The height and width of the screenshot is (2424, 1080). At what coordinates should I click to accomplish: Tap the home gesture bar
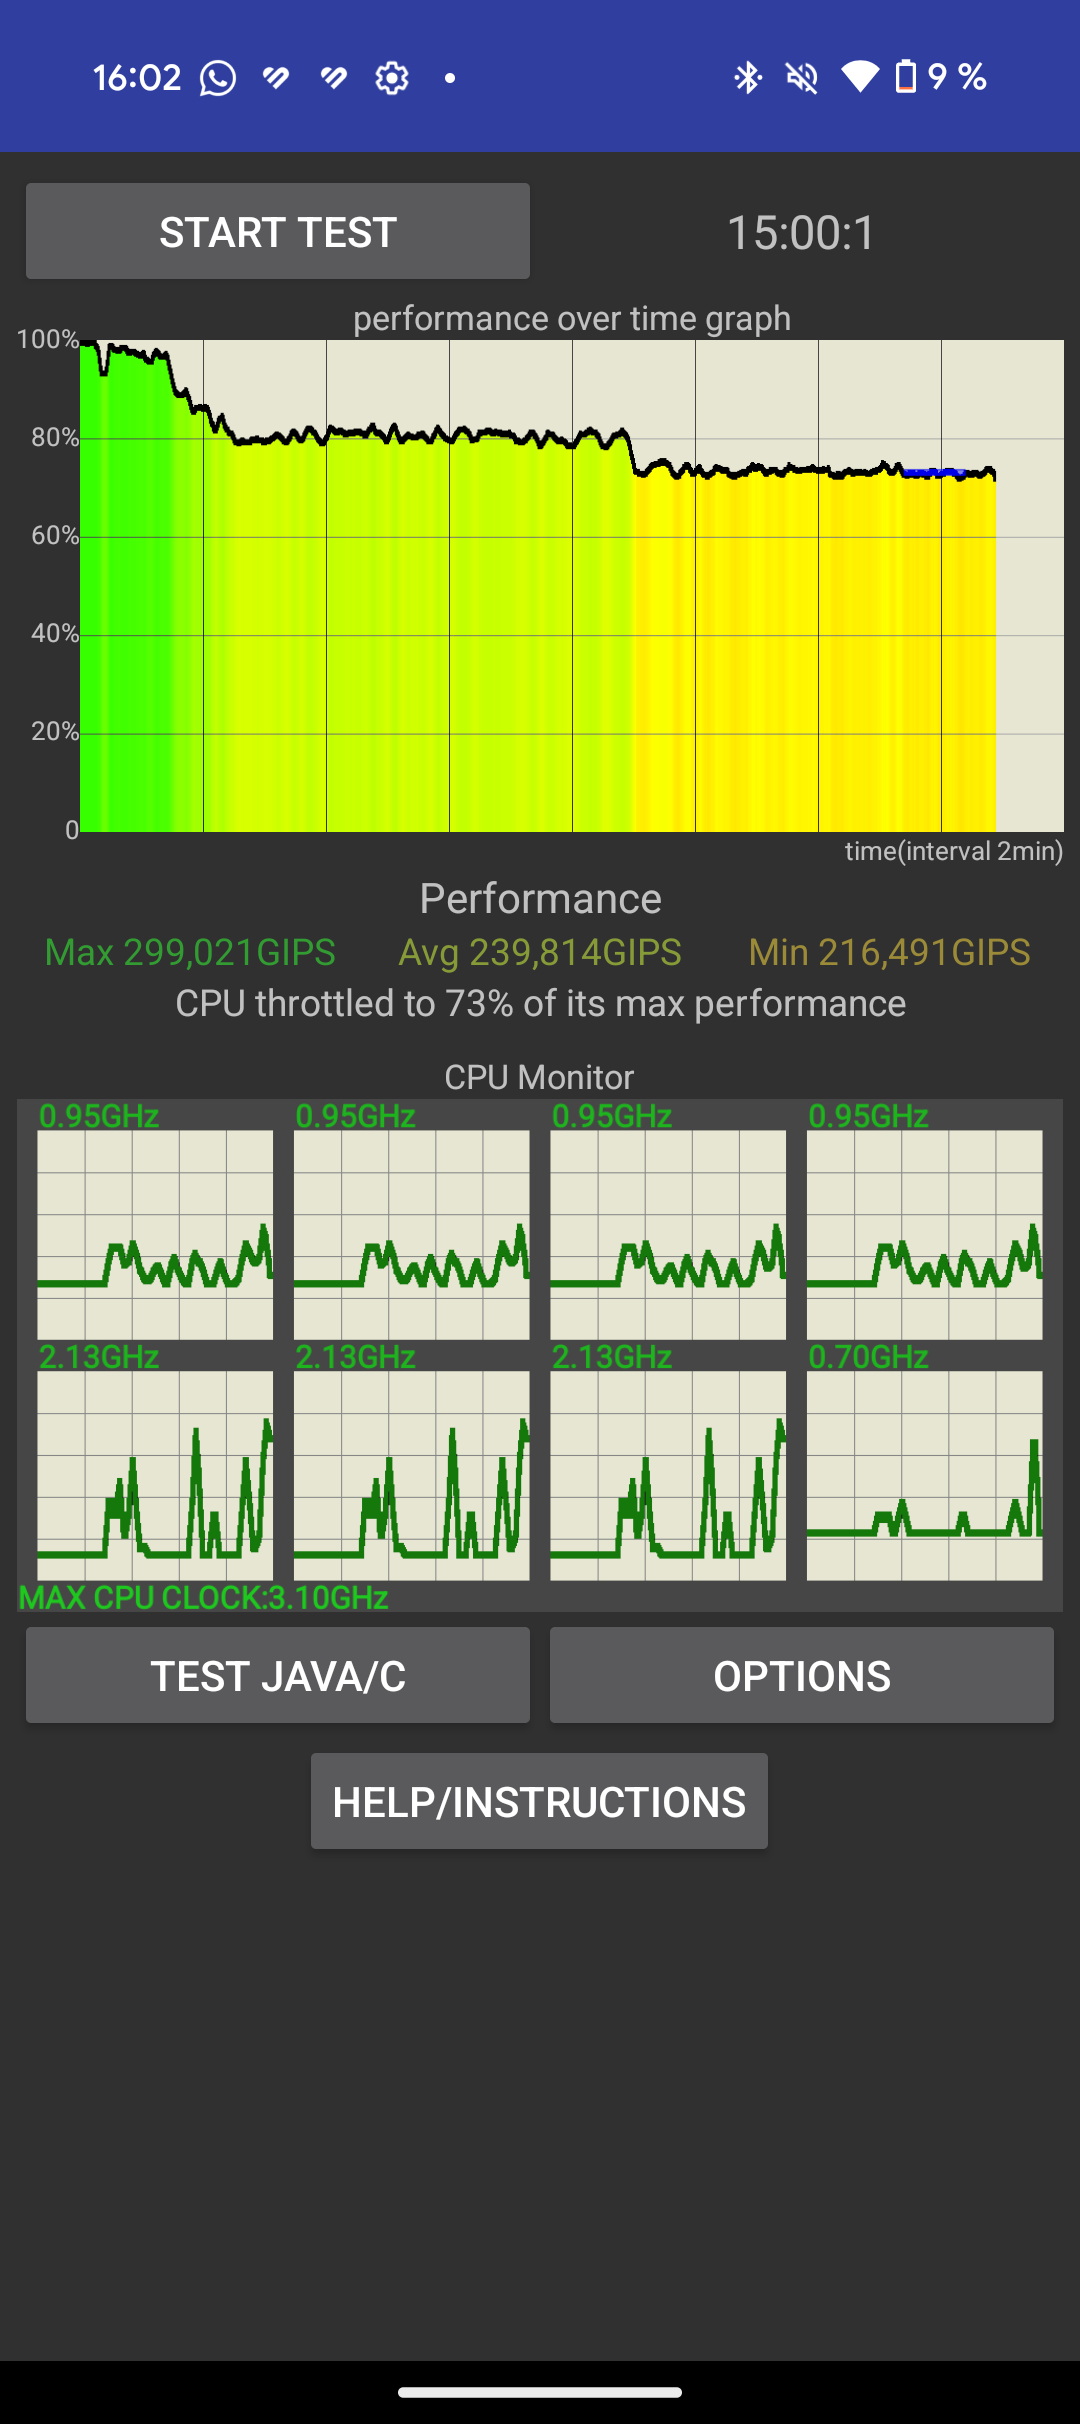pyautogui.click(x=540, y=2393)
